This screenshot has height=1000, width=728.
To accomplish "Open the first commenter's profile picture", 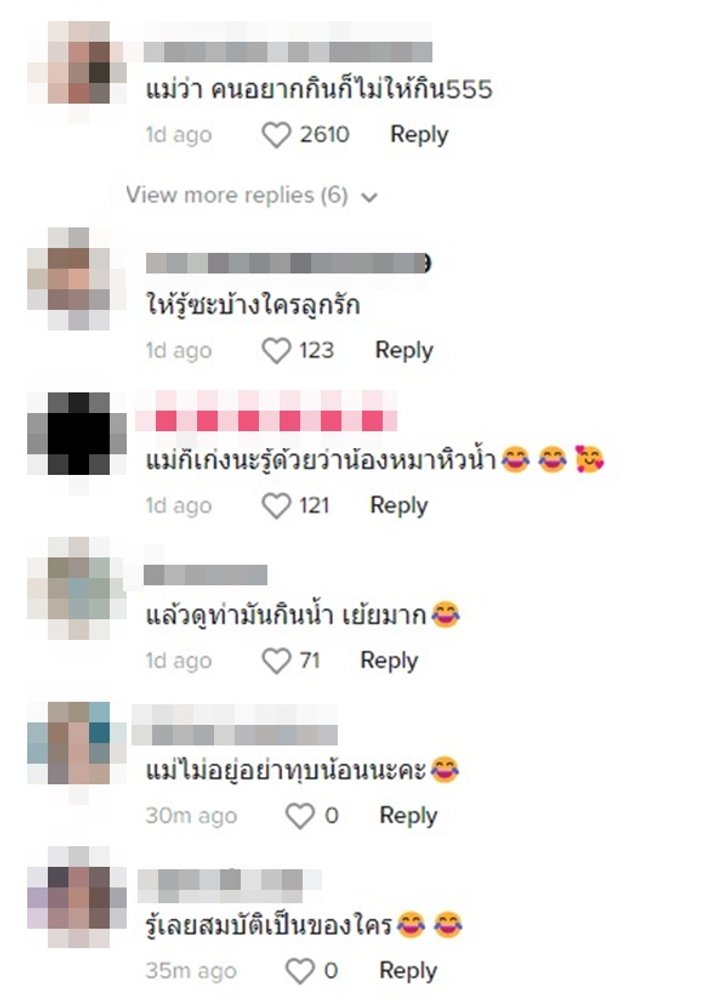I will 78,64.
